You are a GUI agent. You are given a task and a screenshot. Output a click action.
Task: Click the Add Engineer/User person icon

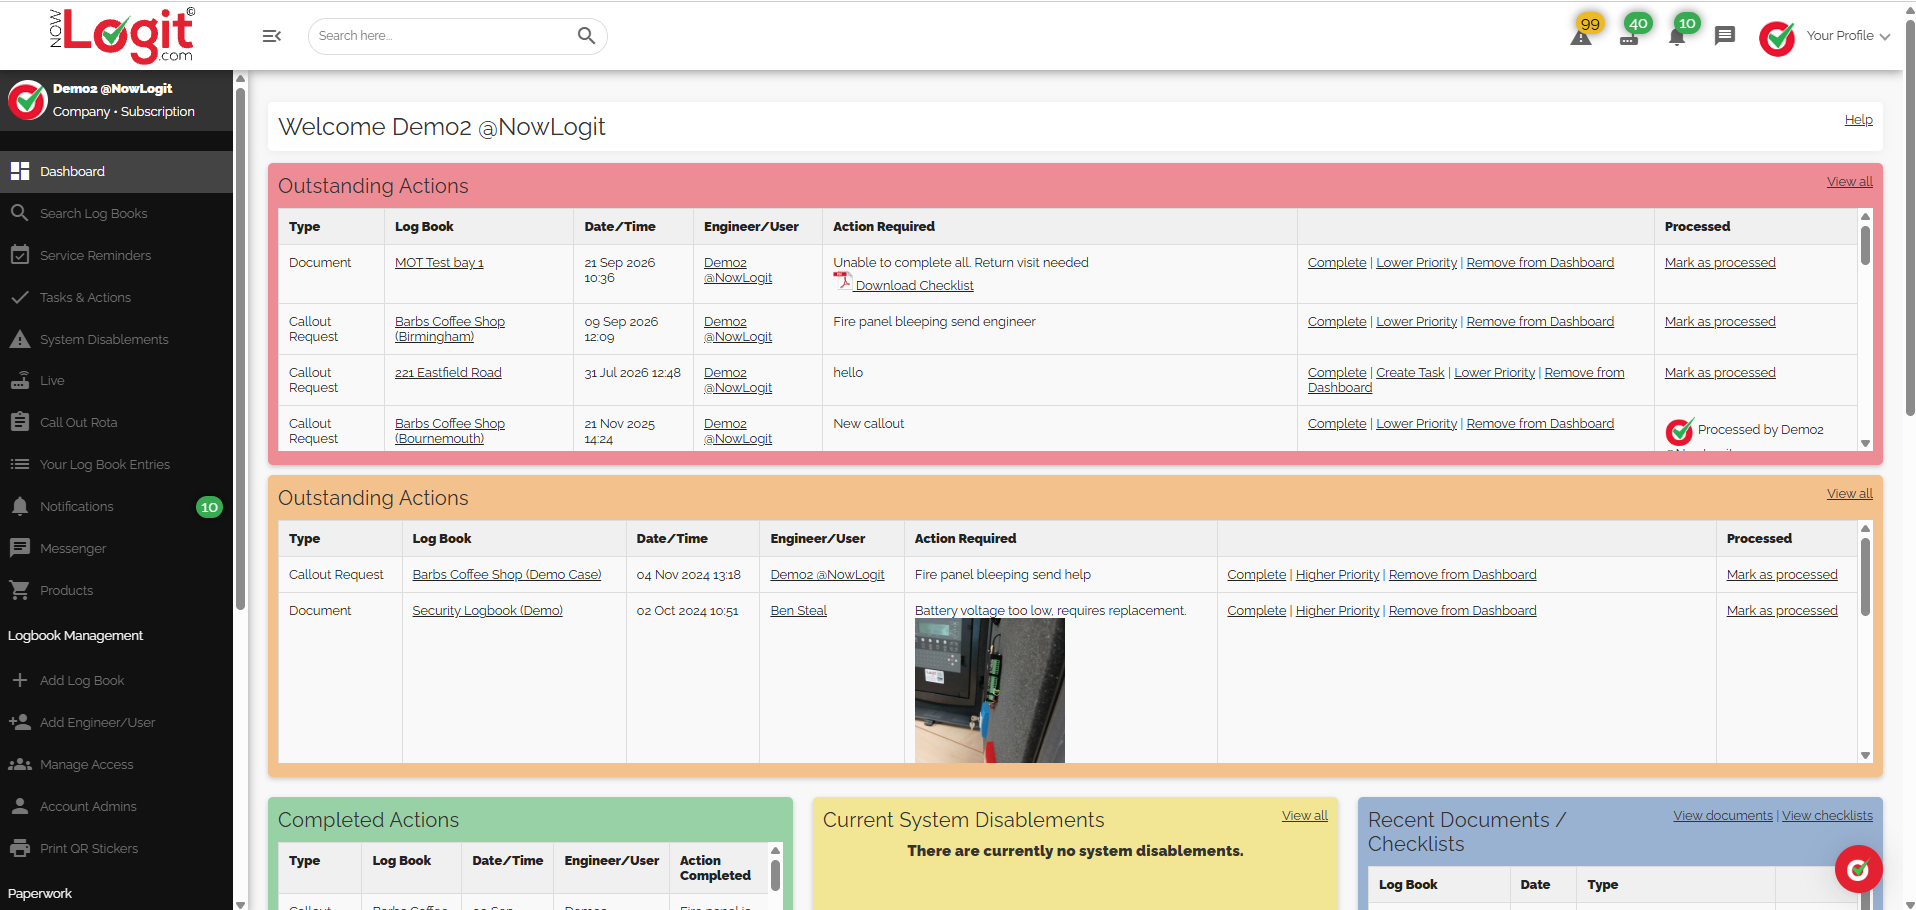click(19, 722)
